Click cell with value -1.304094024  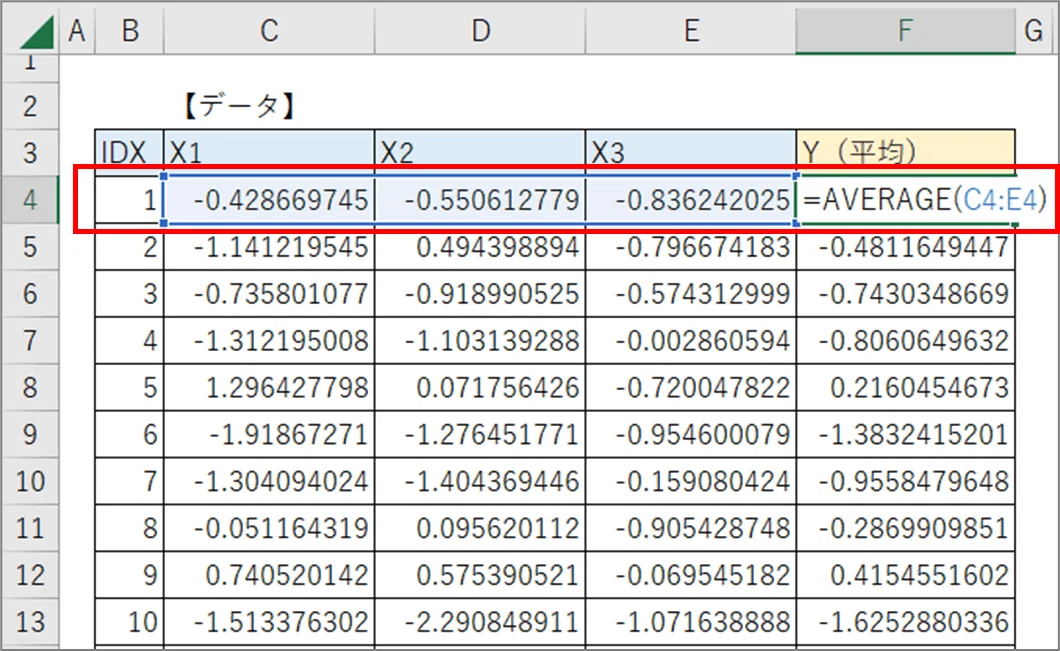coord(268,481)
